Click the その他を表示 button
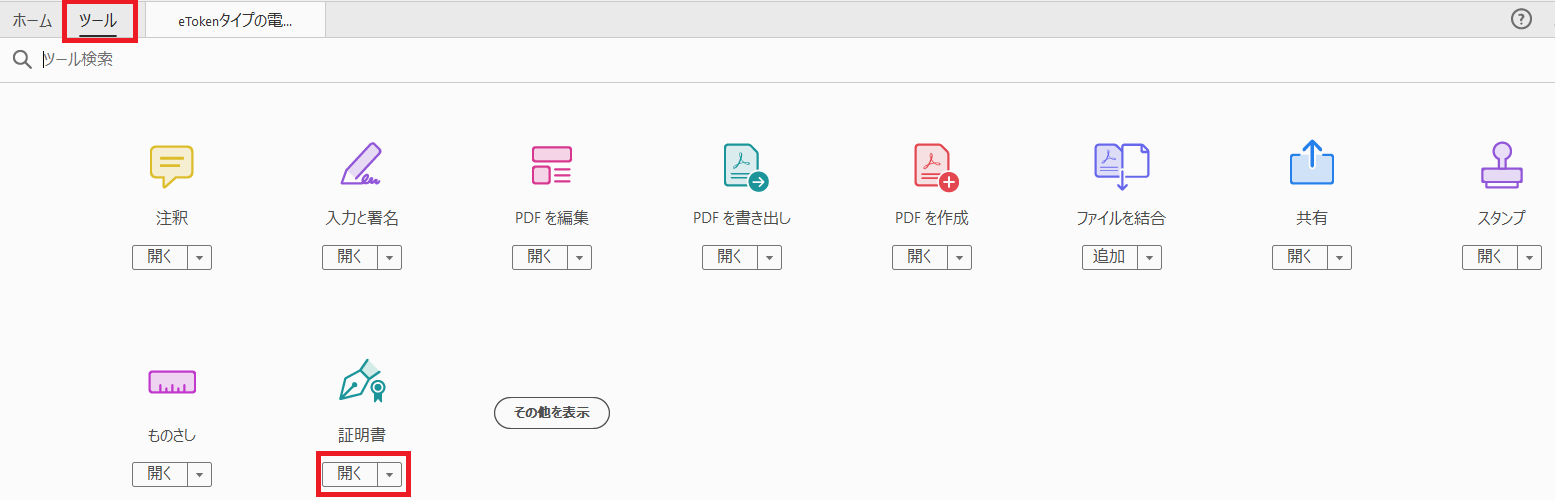 552,412
